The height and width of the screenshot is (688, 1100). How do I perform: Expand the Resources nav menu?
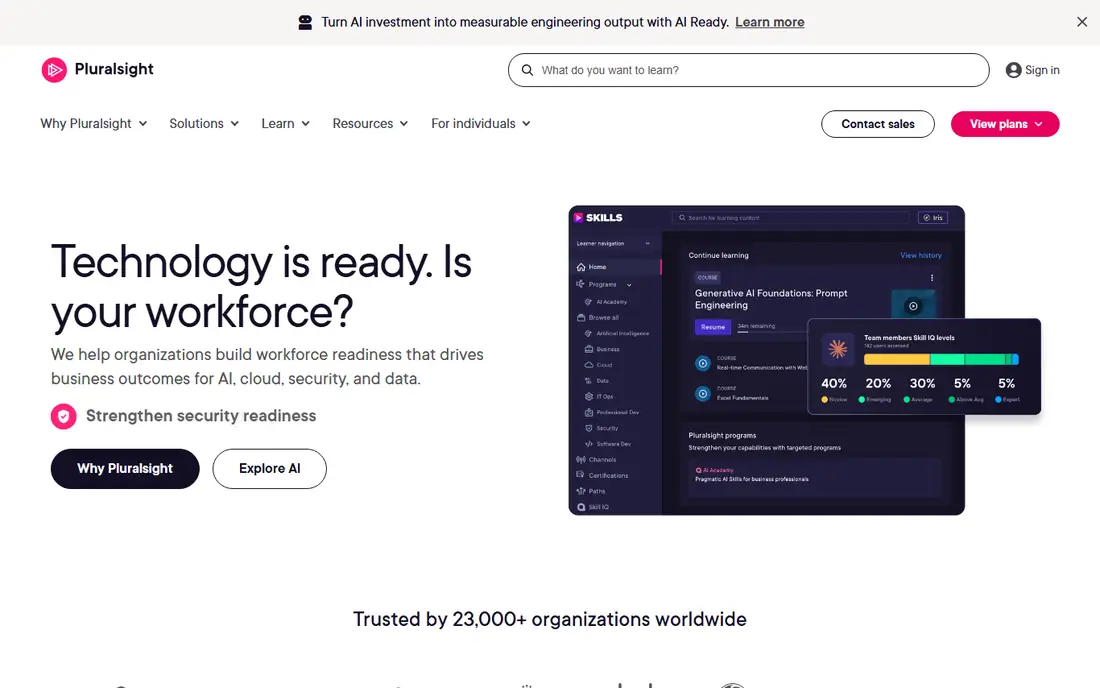click(x=370, y=123)
